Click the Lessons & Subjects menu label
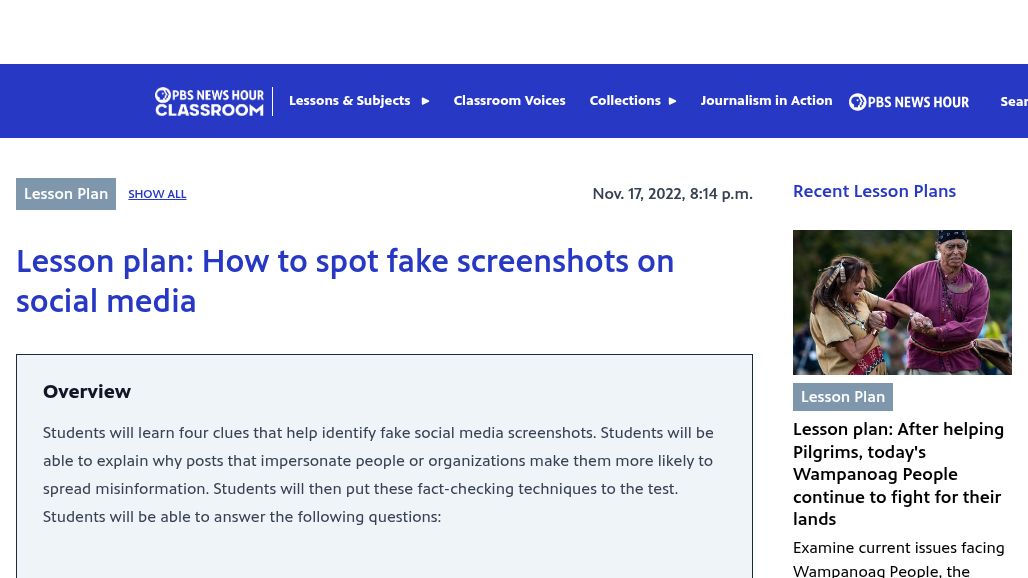 349,101
